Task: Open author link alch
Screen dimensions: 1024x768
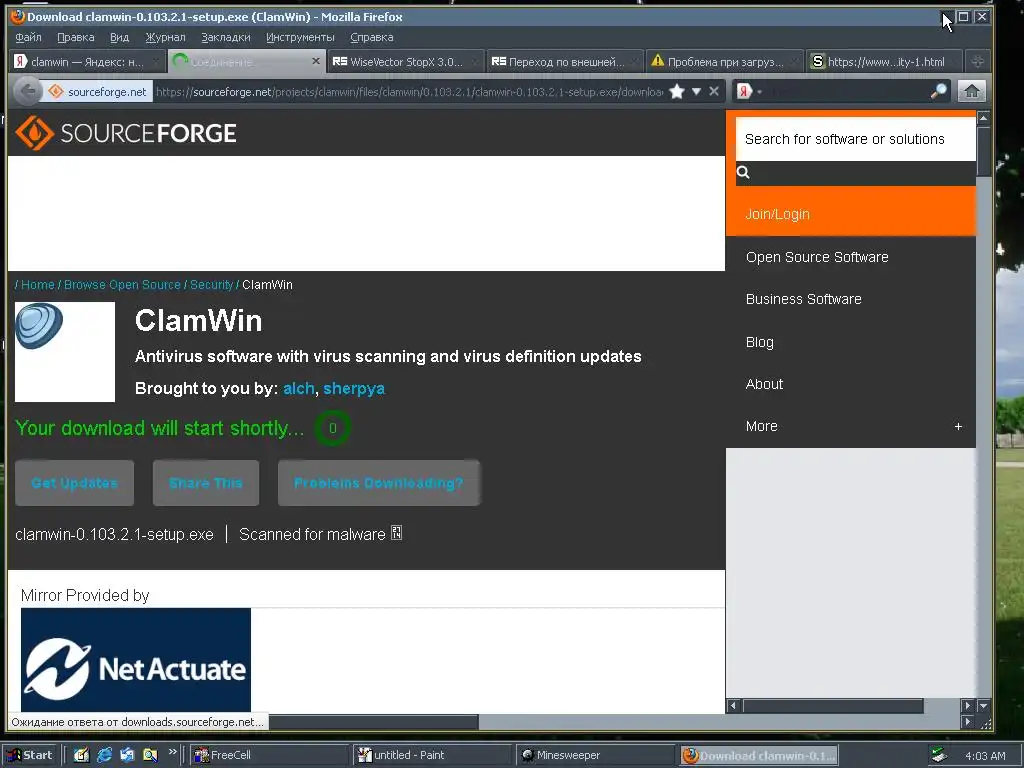Action: [299, 389]
